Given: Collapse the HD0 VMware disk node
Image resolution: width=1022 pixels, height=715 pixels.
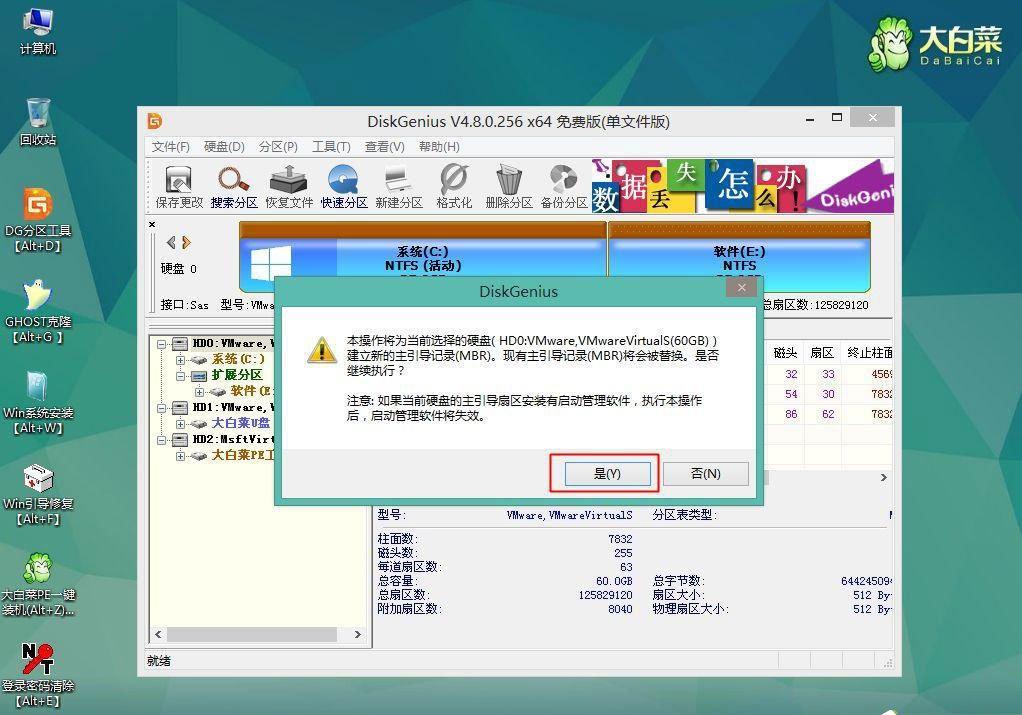Looking at the screenshot, I should (x=162, y=343).
